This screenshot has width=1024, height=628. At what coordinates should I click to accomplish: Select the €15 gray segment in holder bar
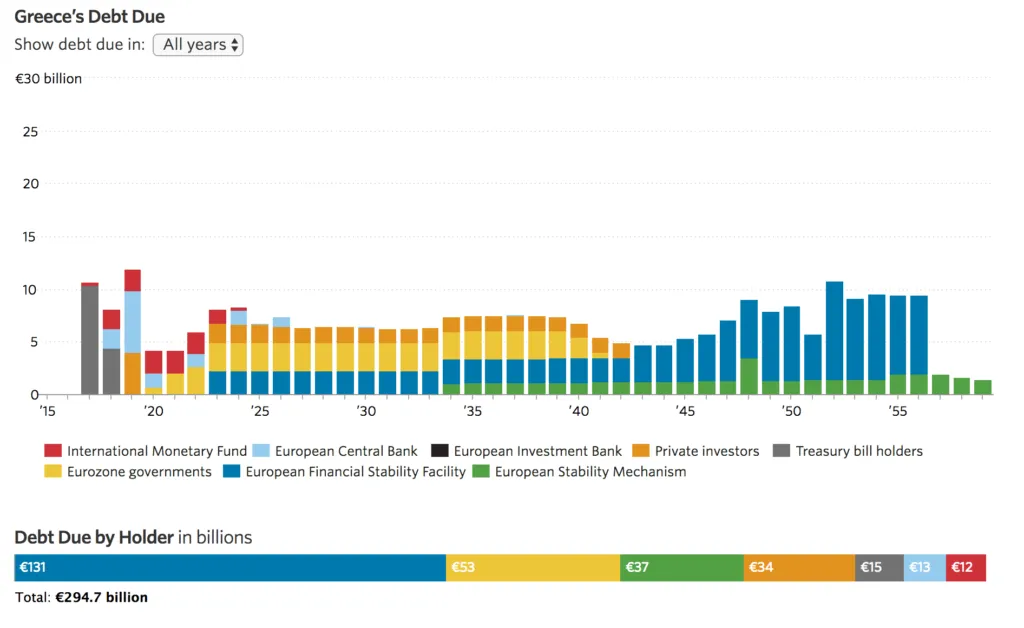click(x=879, y=568)
